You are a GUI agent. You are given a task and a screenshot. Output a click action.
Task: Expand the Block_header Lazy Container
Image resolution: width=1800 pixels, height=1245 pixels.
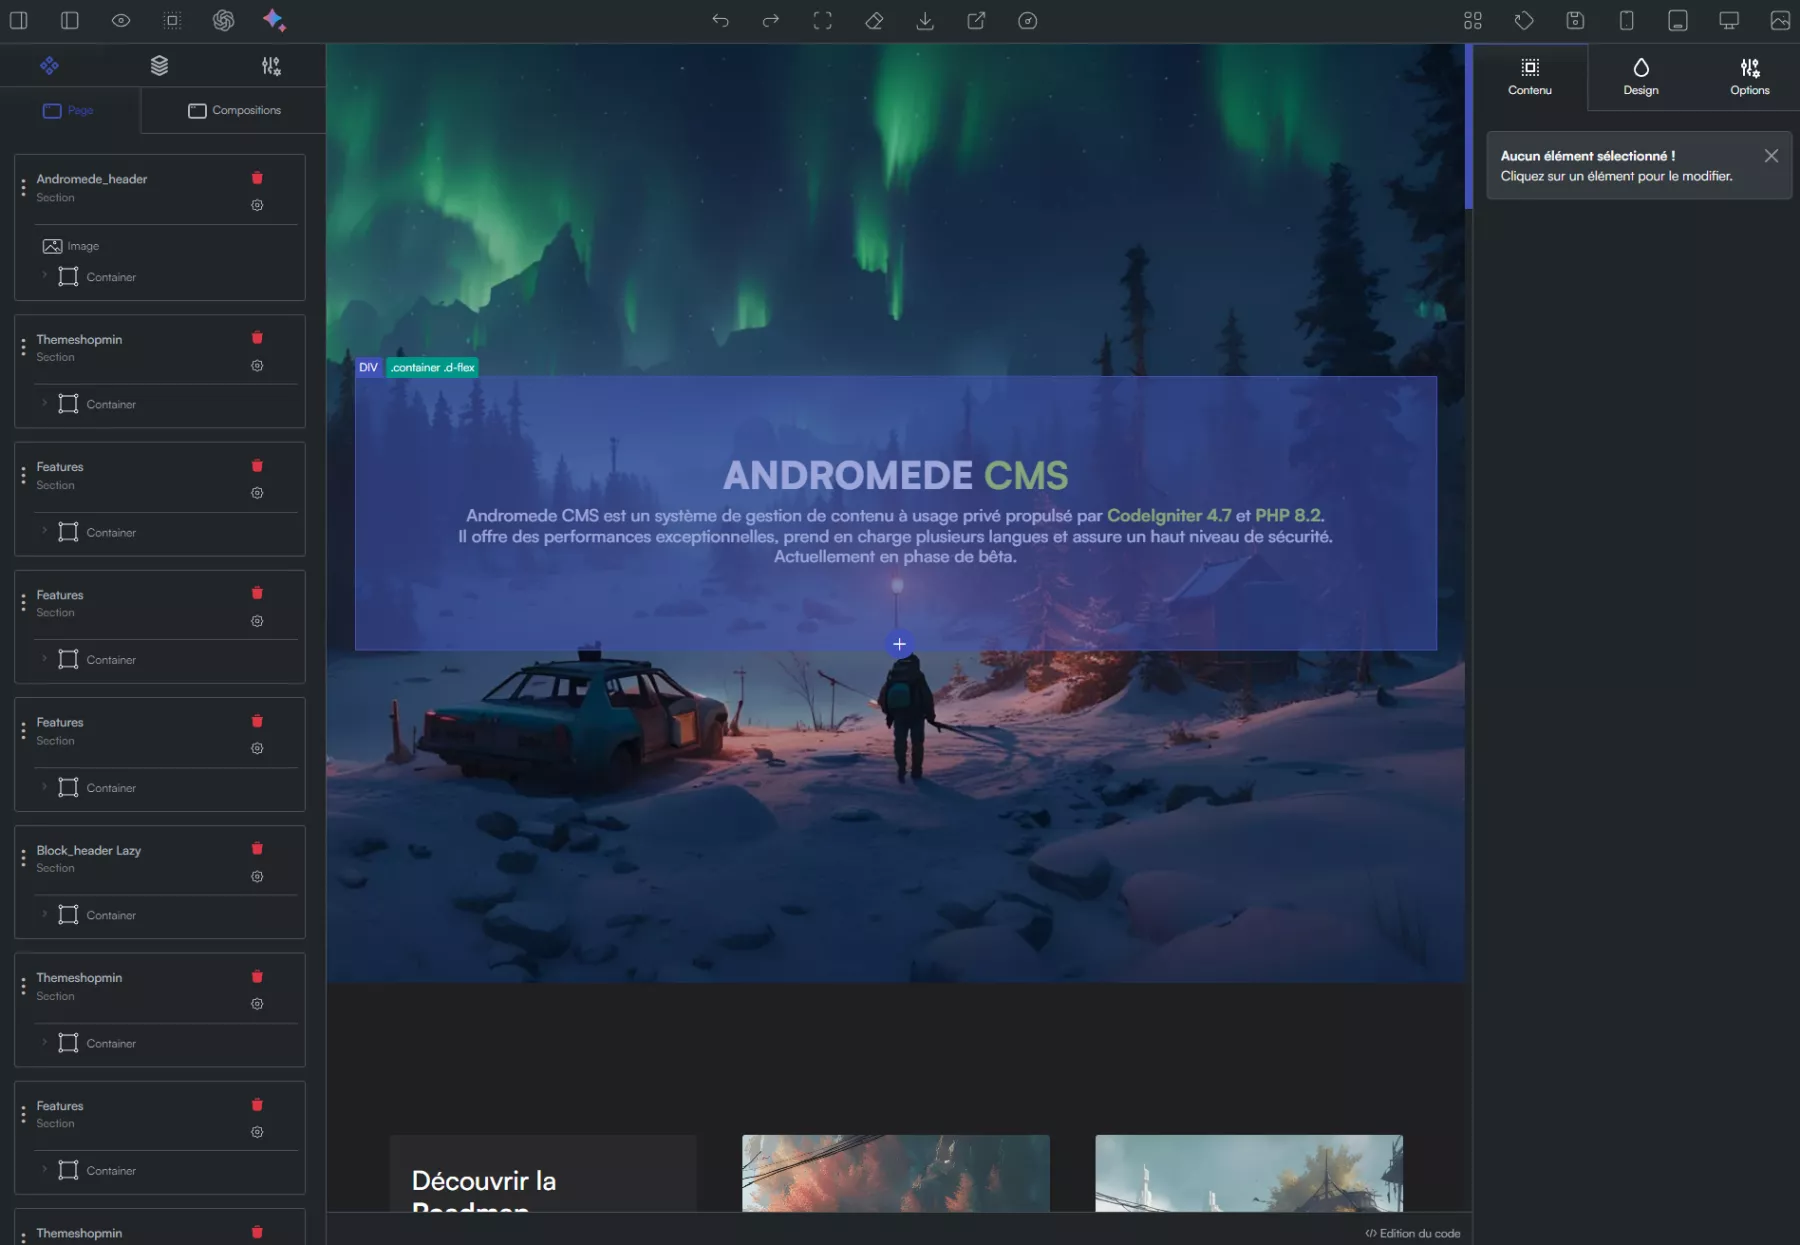tap(44, 914)
